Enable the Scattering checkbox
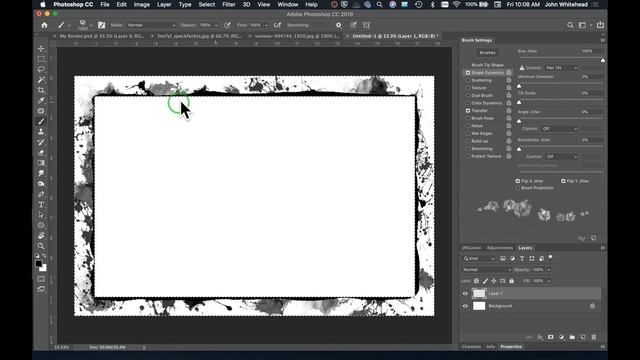 coord(468,80)
